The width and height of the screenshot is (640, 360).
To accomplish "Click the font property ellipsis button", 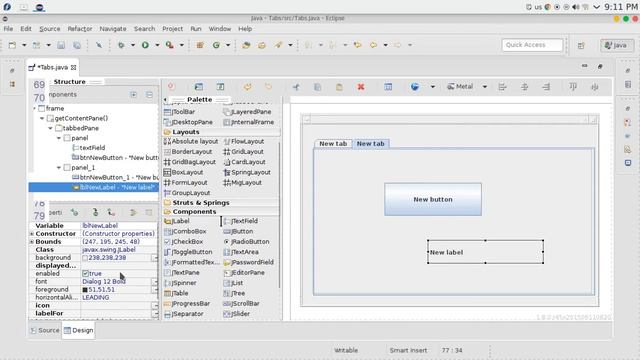I will [155, 281].
